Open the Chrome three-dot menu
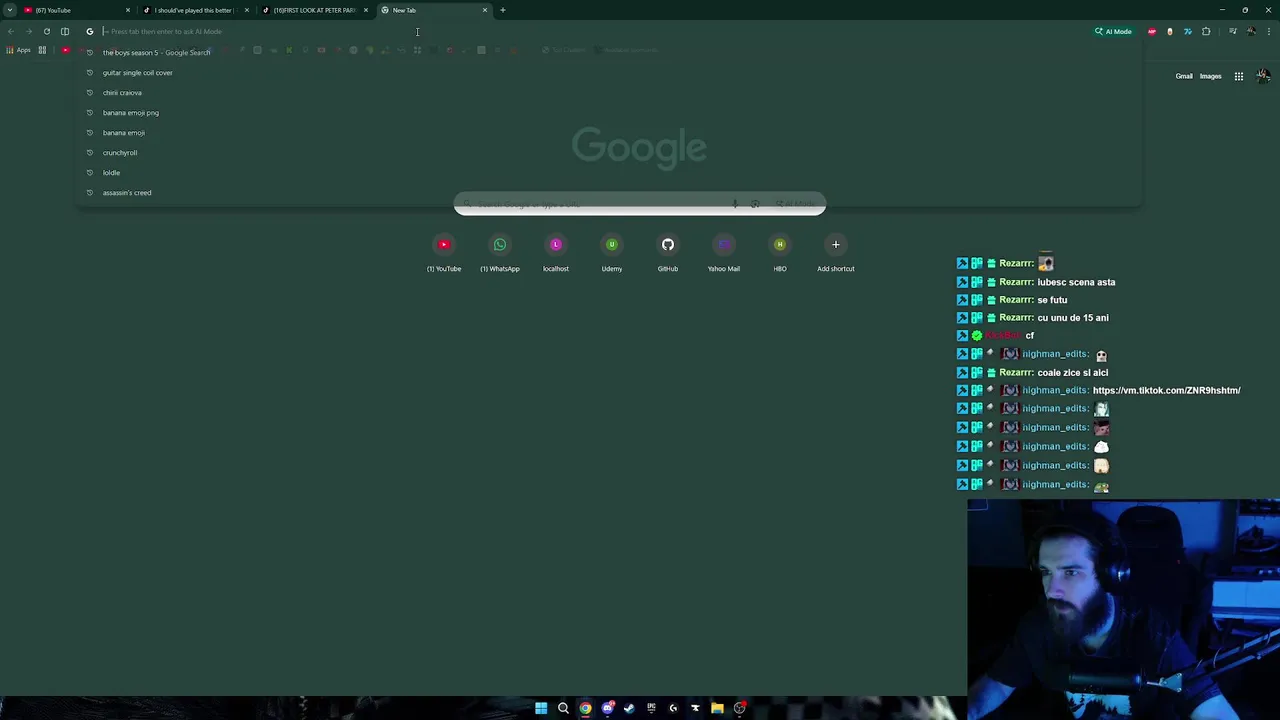Viewport: 1280px width, 720px height. (x=1269, y=31)
